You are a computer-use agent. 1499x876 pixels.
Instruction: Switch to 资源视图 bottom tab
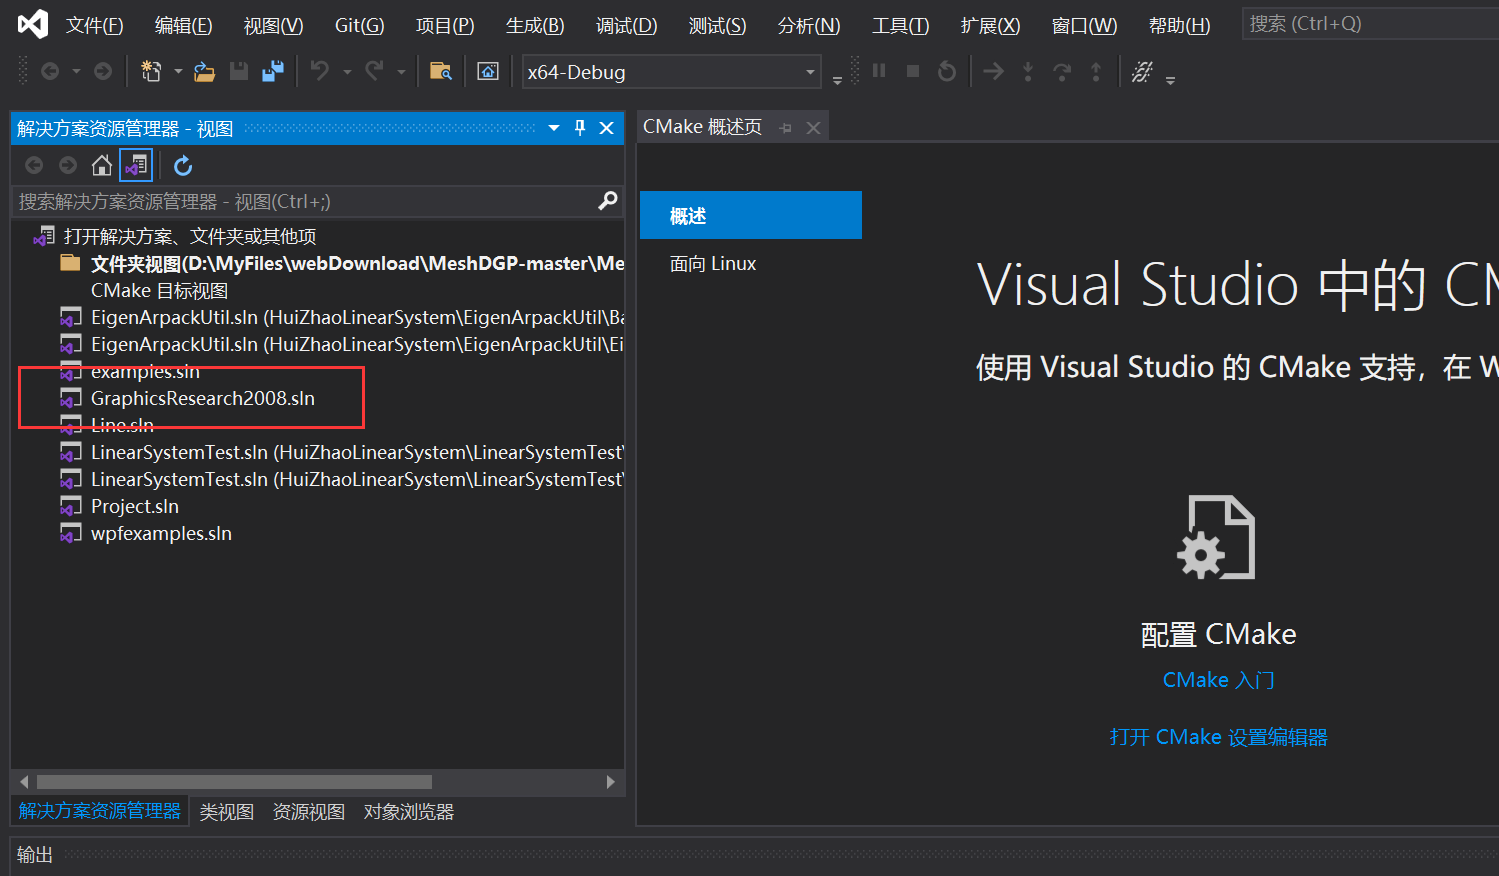tap(308, 812)
